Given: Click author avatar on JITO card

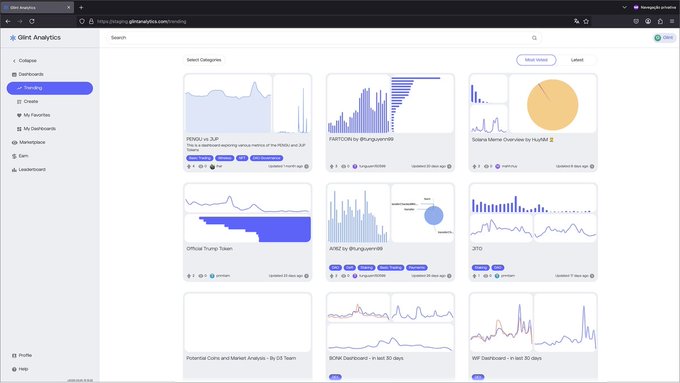Looking at the screenshot, I should pos(497,276).
